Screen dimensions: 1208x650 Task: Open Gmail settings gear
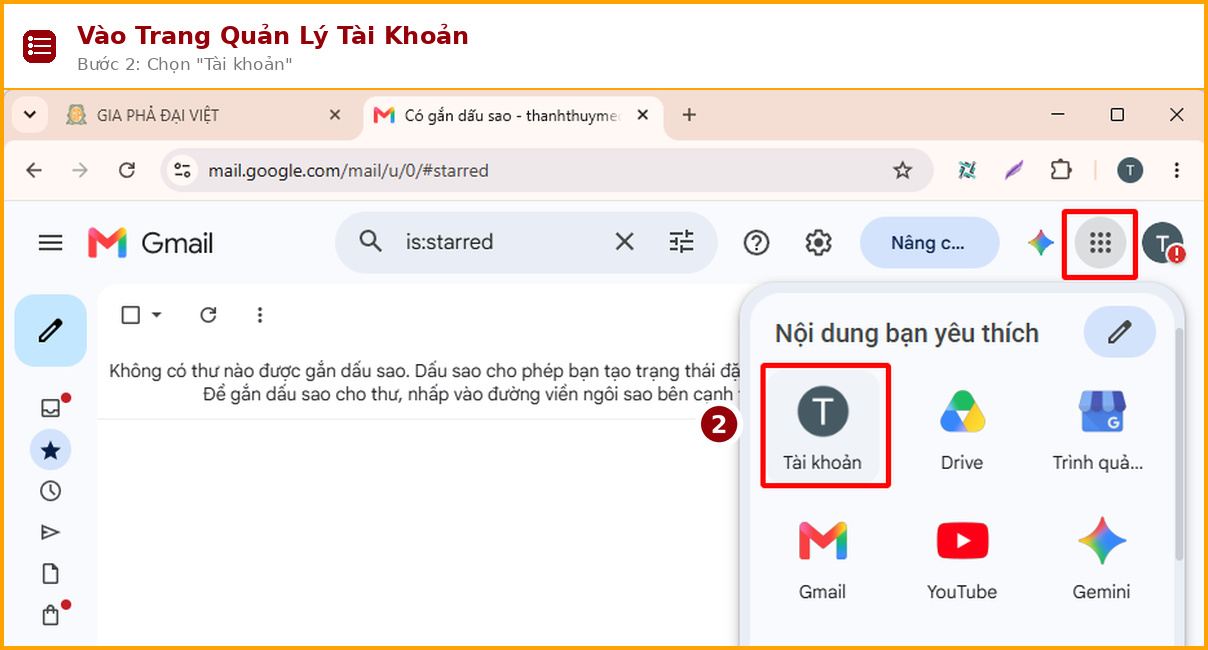819,242
